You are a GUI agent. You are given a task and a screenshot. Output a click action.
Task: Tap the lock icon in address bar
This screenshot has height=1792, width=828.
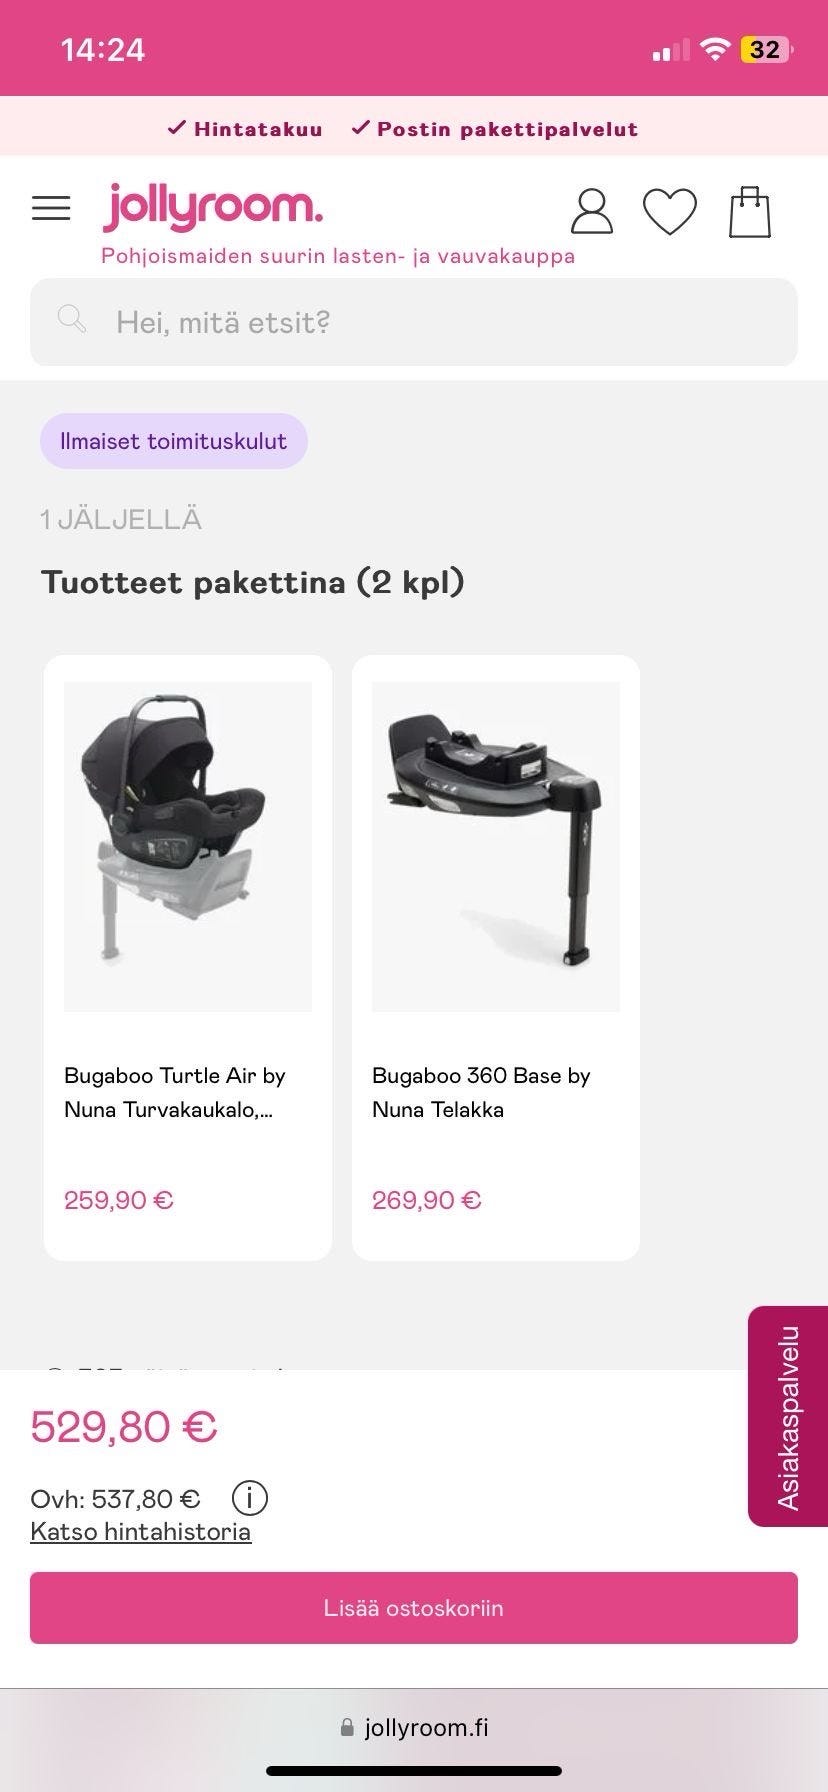347,1727
